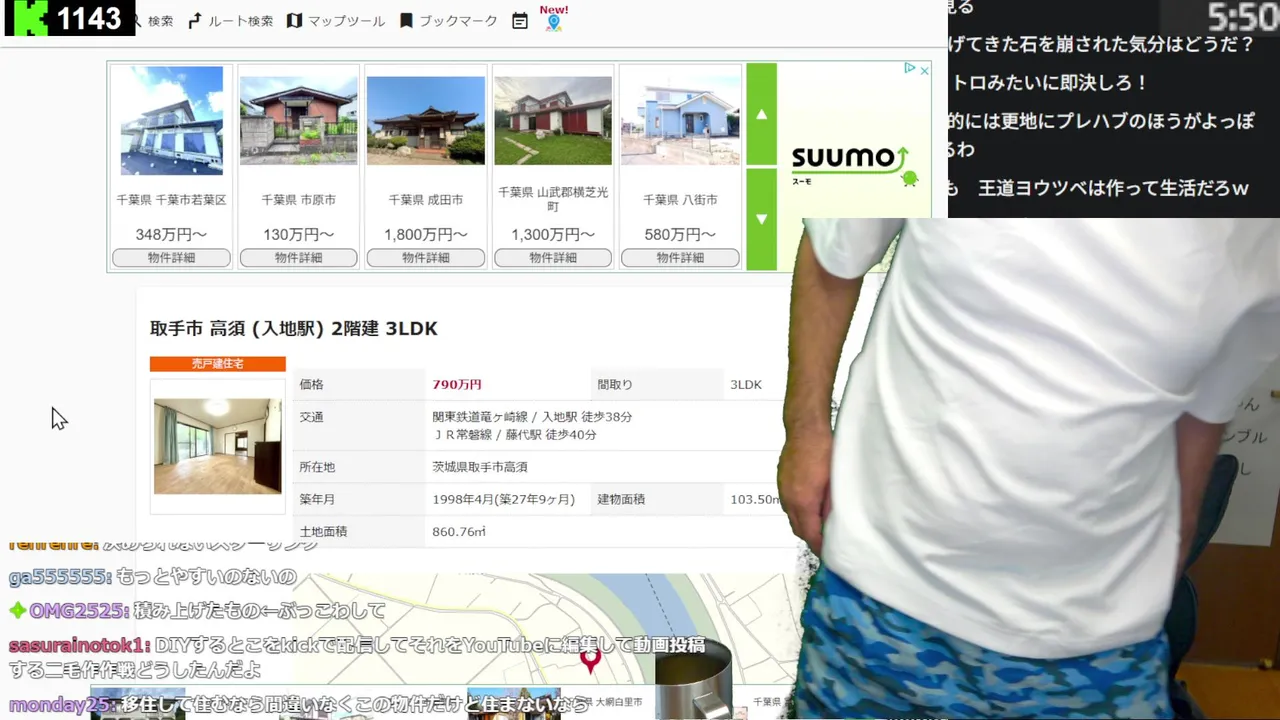This screenshot has height=720, width=1280.
Task: Open the 成田市 house photo
Action: coord(426,121)
